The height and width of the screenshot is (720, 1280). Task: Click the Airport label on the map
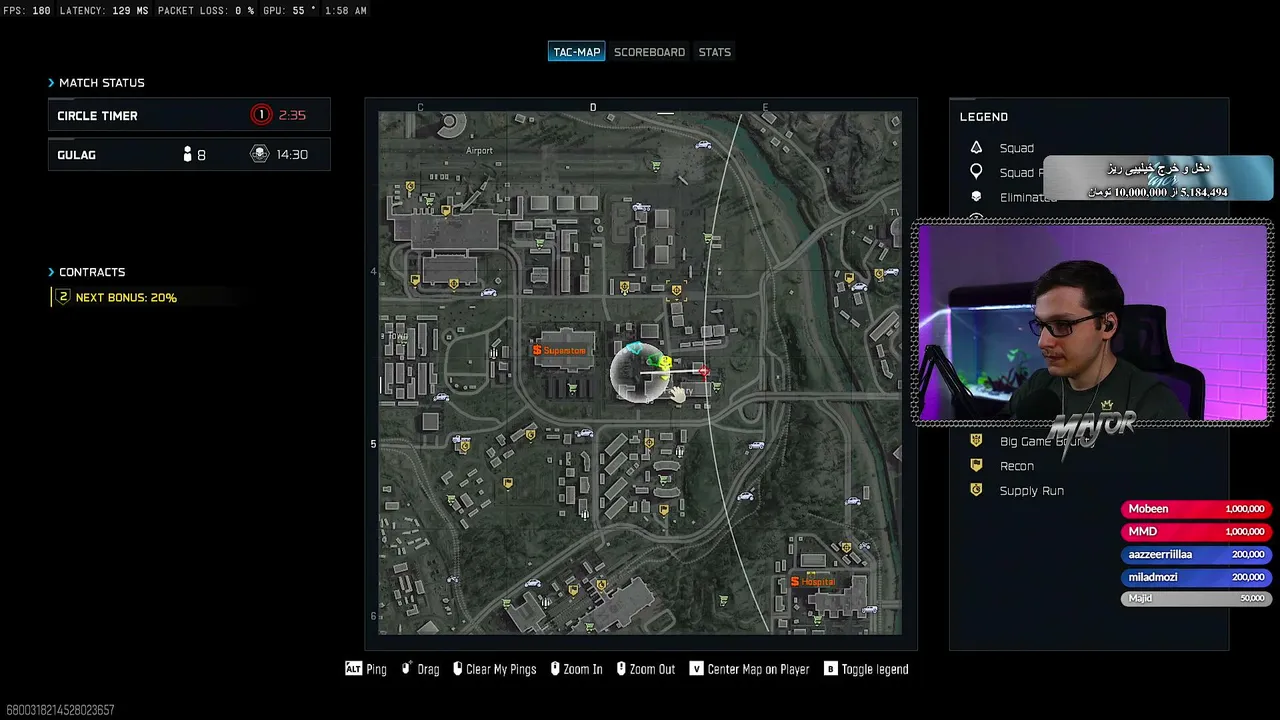click(479, 151)
